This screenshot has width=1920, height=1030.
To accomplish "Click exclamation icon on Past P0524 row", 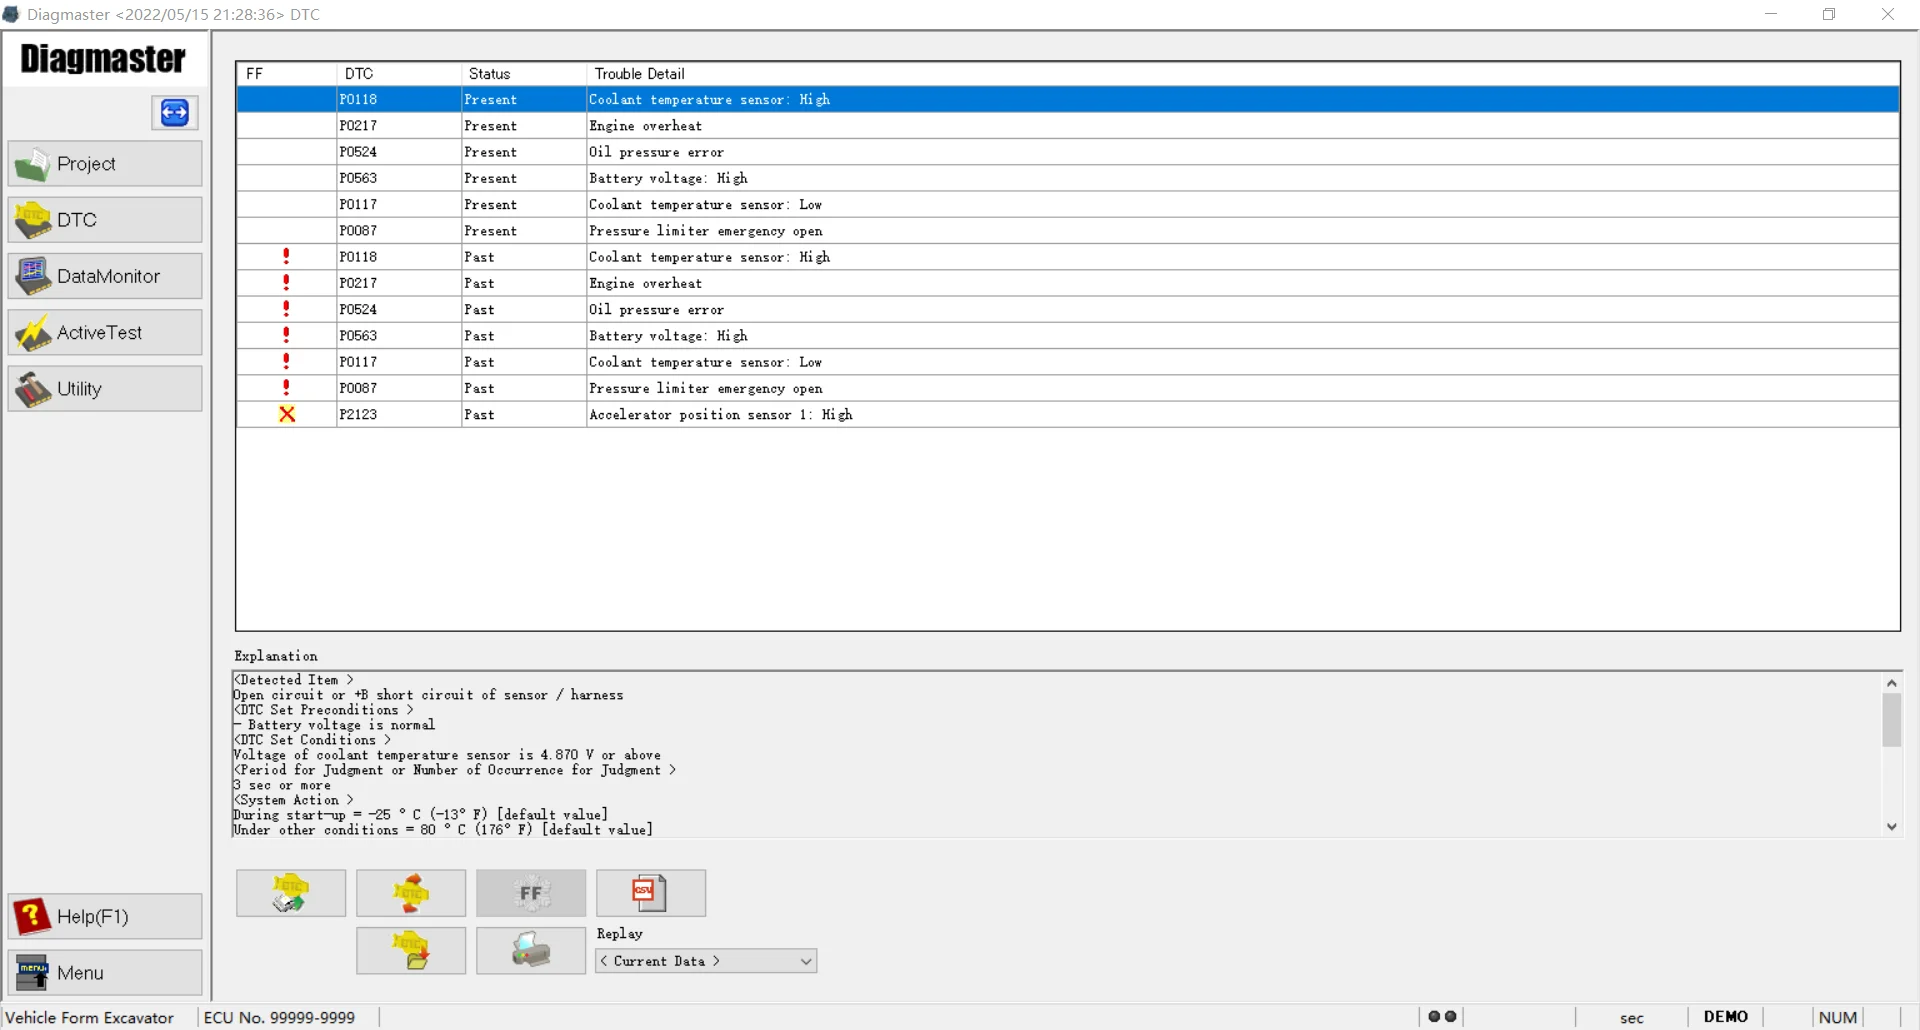I will tap(286, 309).
